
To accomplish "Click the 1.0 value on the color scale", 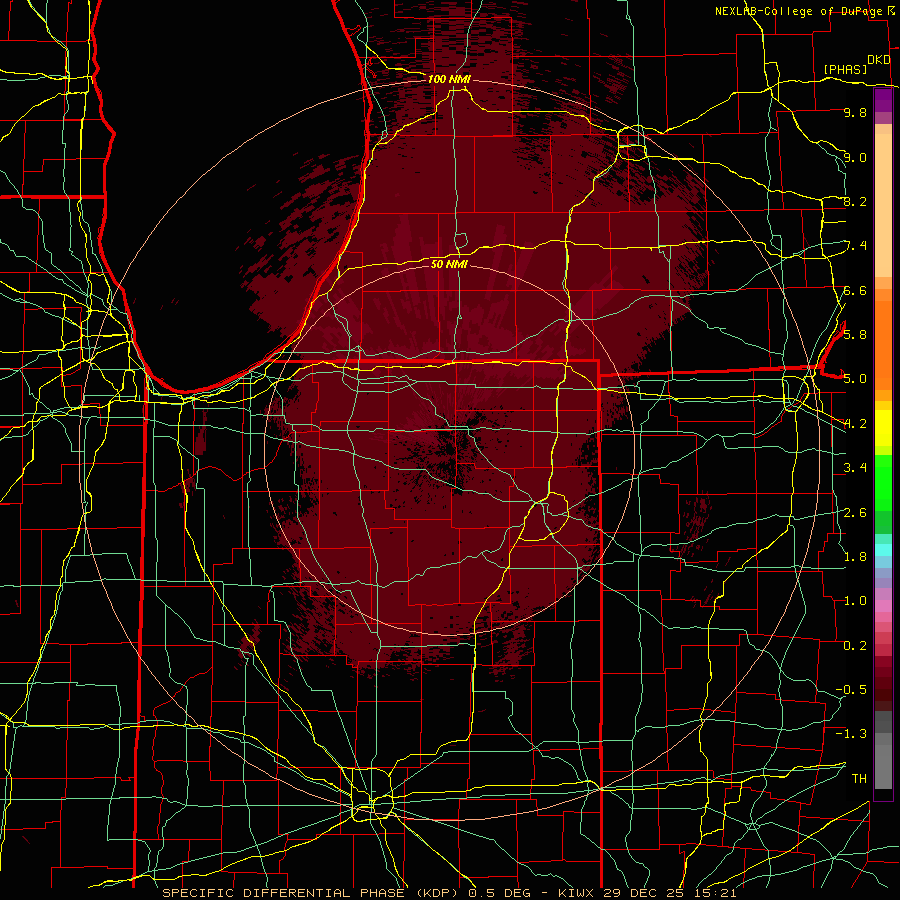I will (855, 600).
